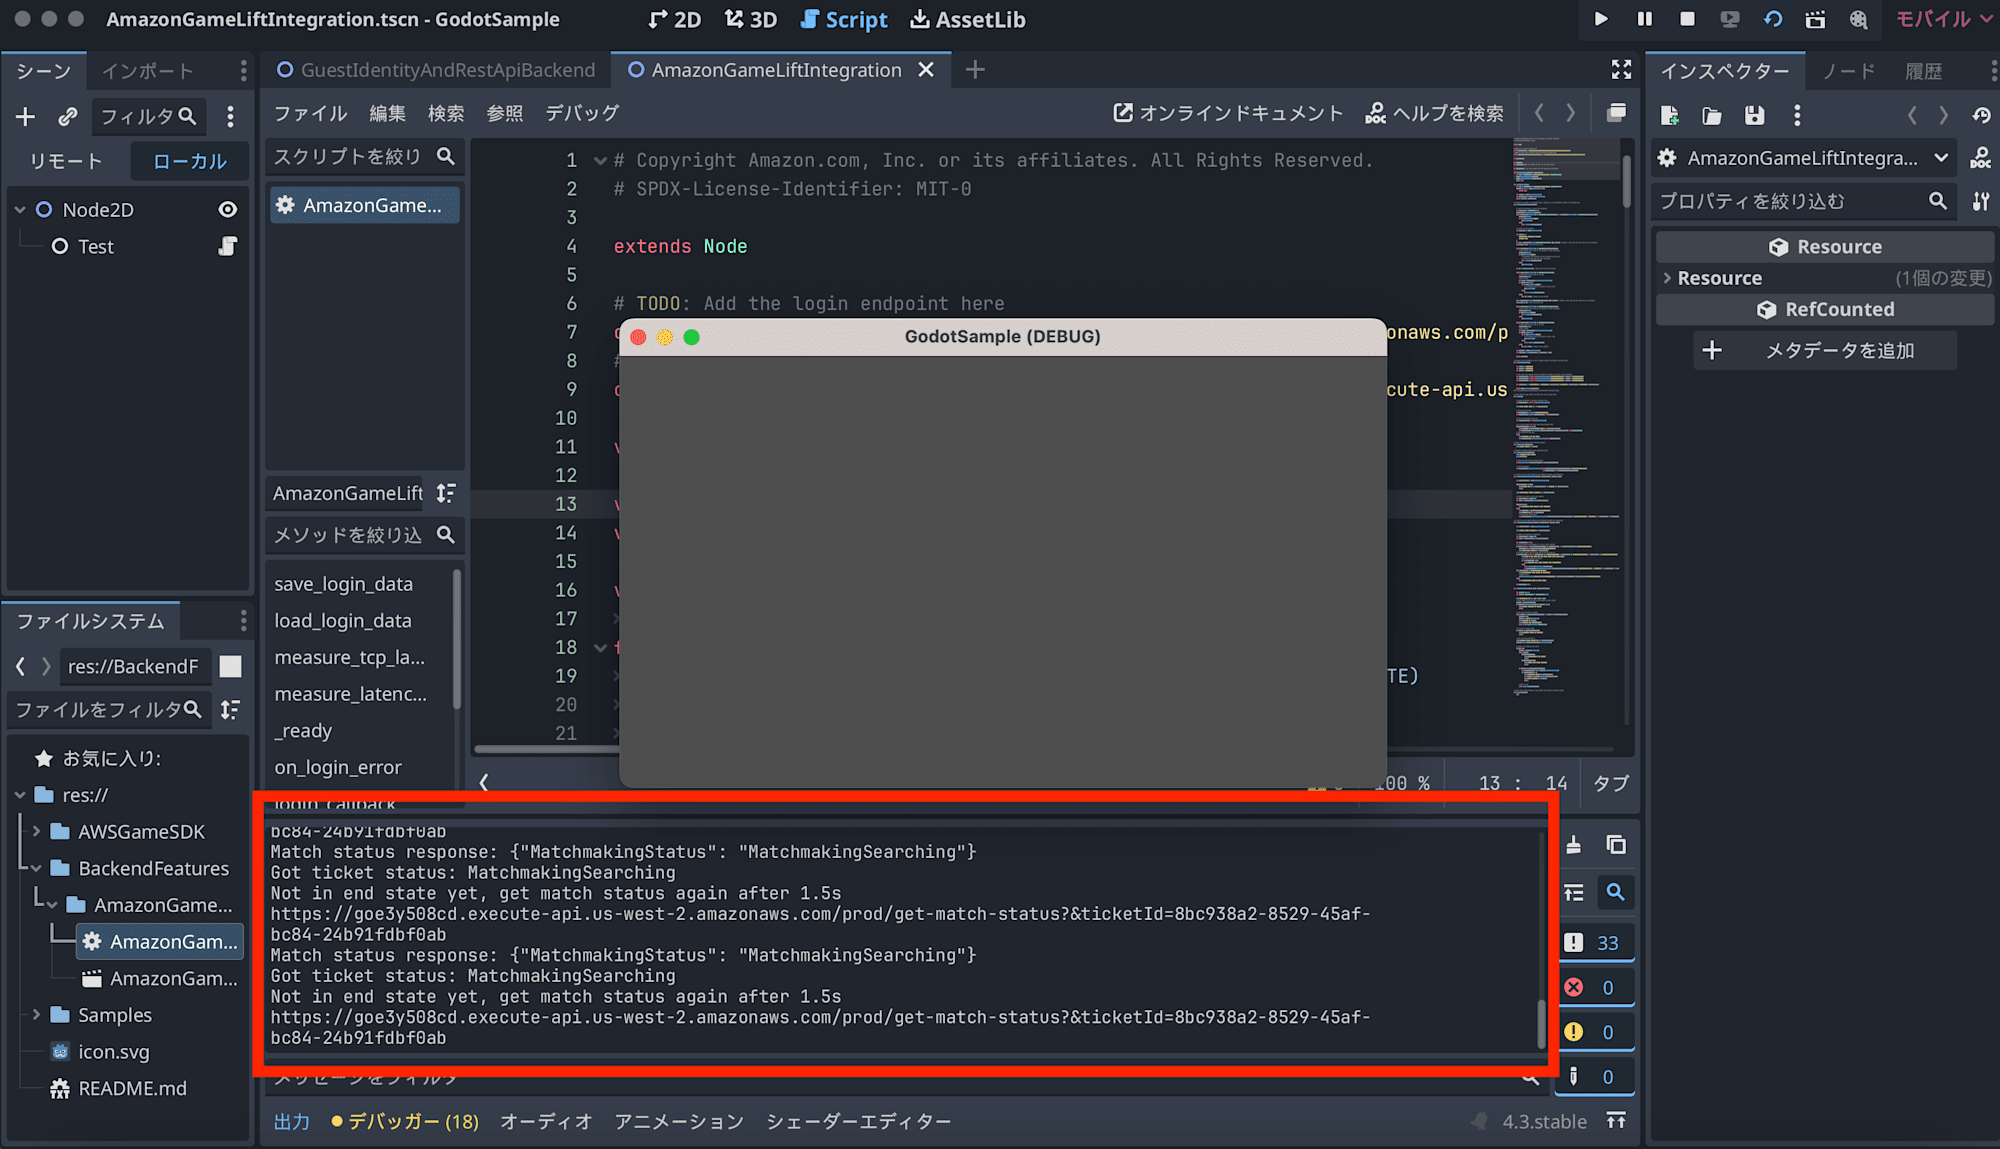The image size is (2000, 1149).
Task: Open the シェーダーエディター bottom panel
Action: (858, 1121)
